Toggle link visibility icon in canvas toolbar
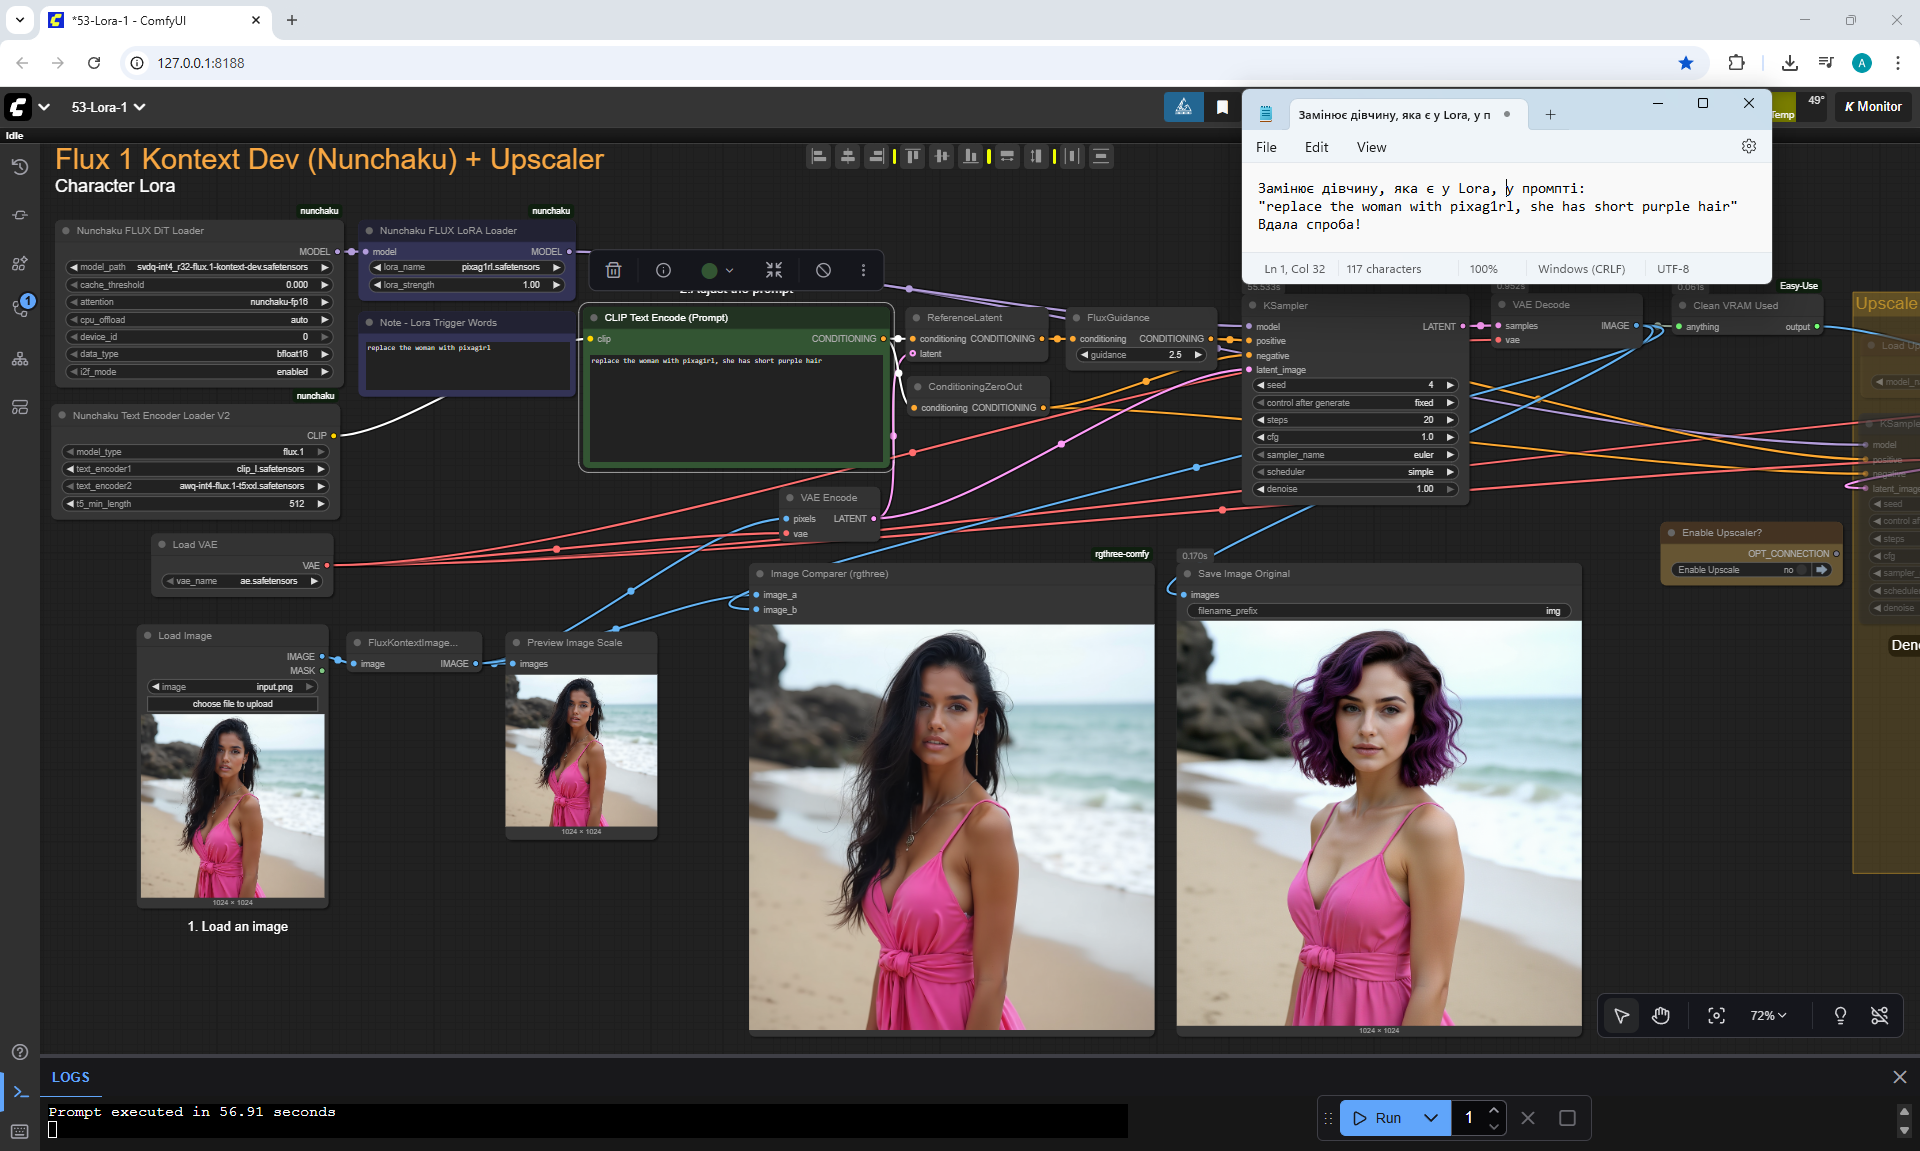Screen dimensions: 1920x1151 1880,1016
